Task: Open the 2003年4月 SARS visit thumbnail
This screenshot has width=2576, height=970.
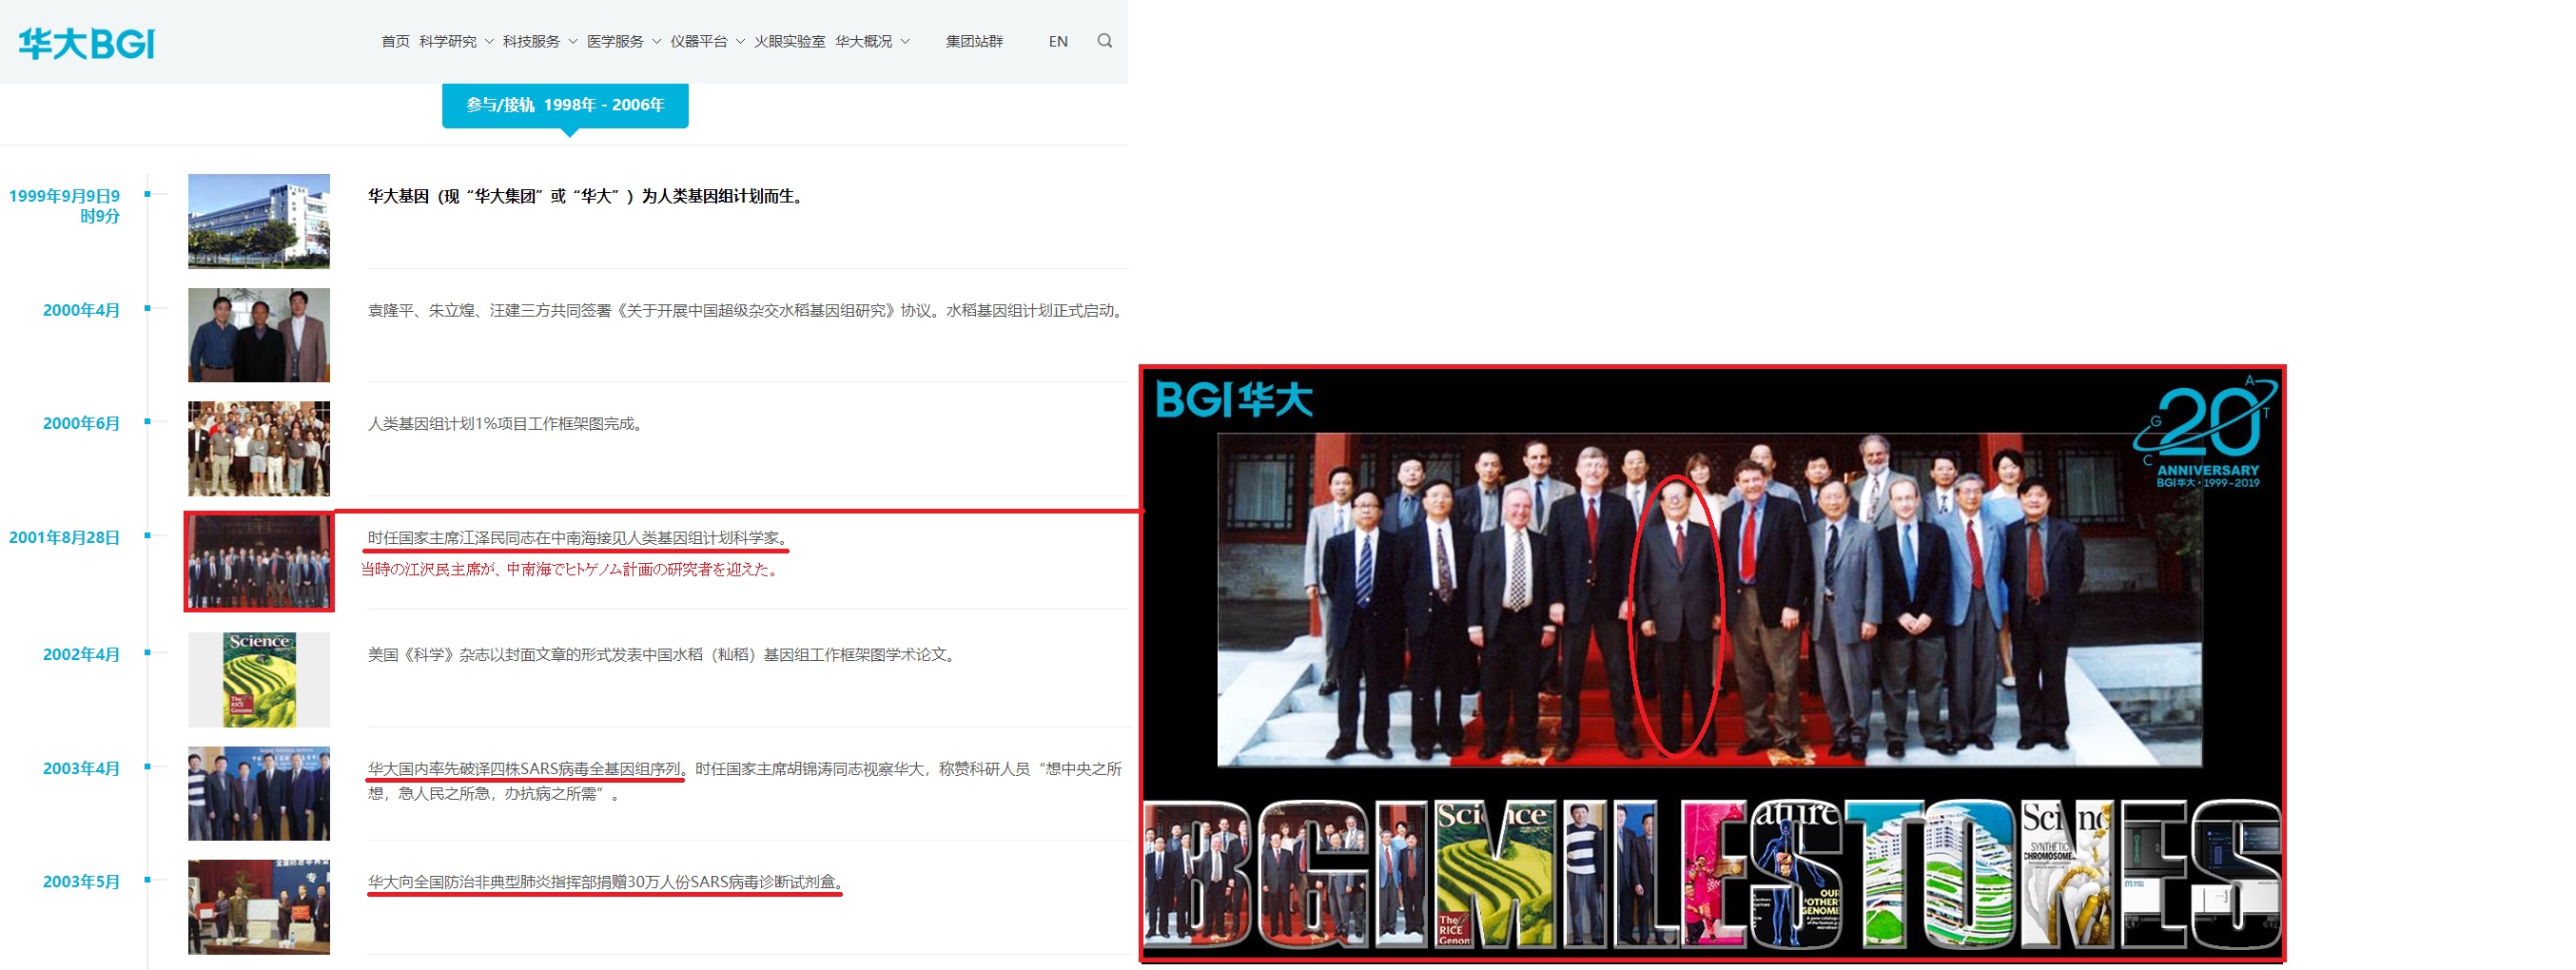Action: tap(259, 793)
